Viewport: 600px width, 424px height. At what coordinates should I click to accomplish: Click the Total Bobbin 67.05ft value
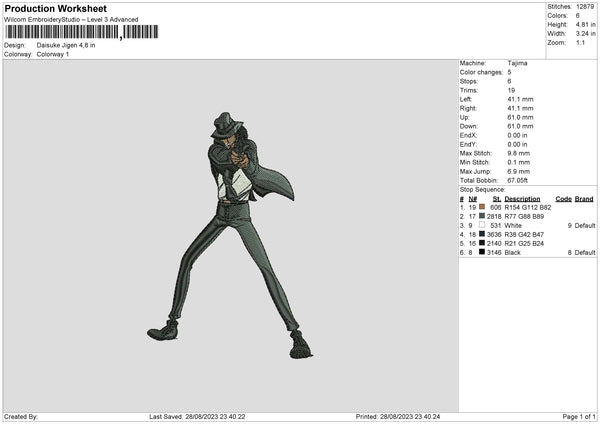[517, 180]
